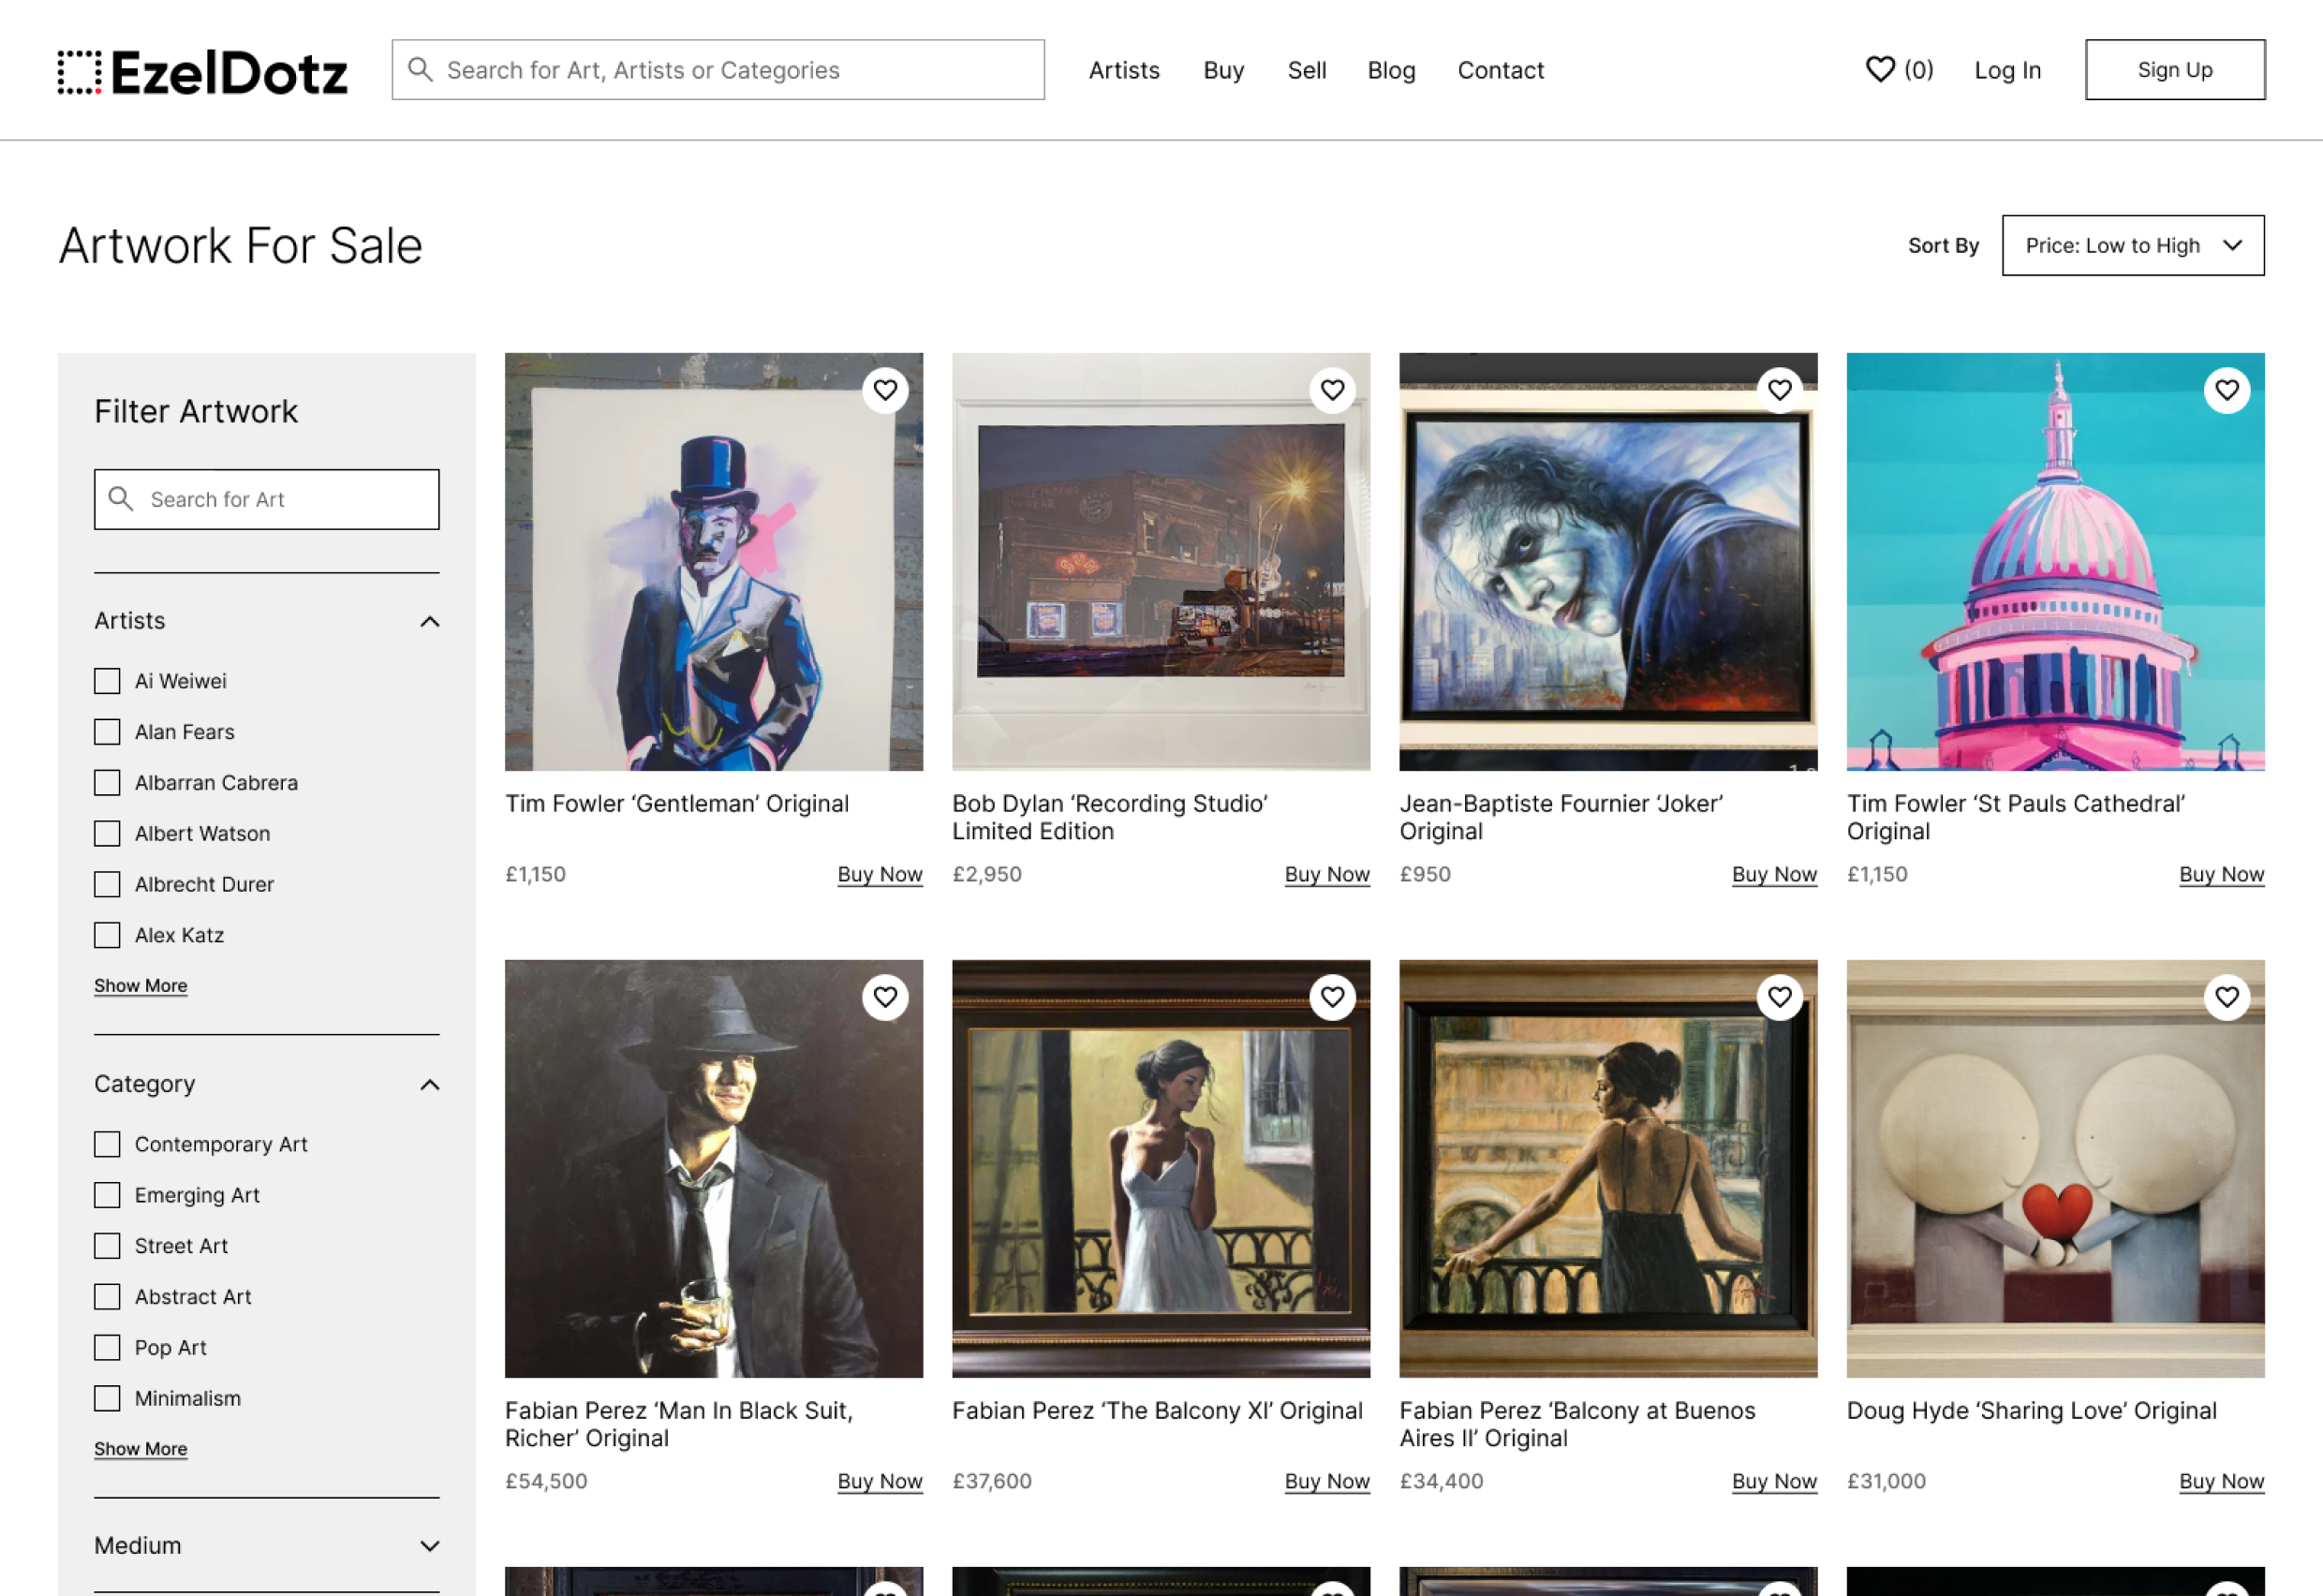This screenshot has width=2323, height=1596.
Task: Open the Tim Fowler 'Gentleman' painting thumbnail
Action: tap(714, 562)
